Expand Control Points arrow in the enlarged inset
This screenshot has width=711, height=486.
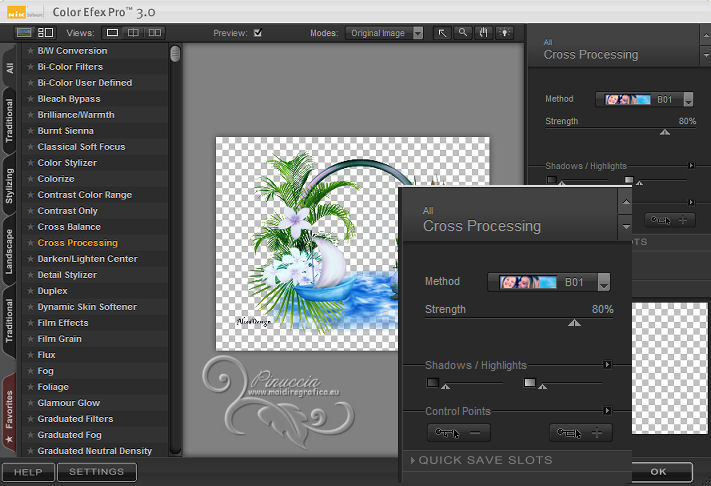tap(607, 411)
